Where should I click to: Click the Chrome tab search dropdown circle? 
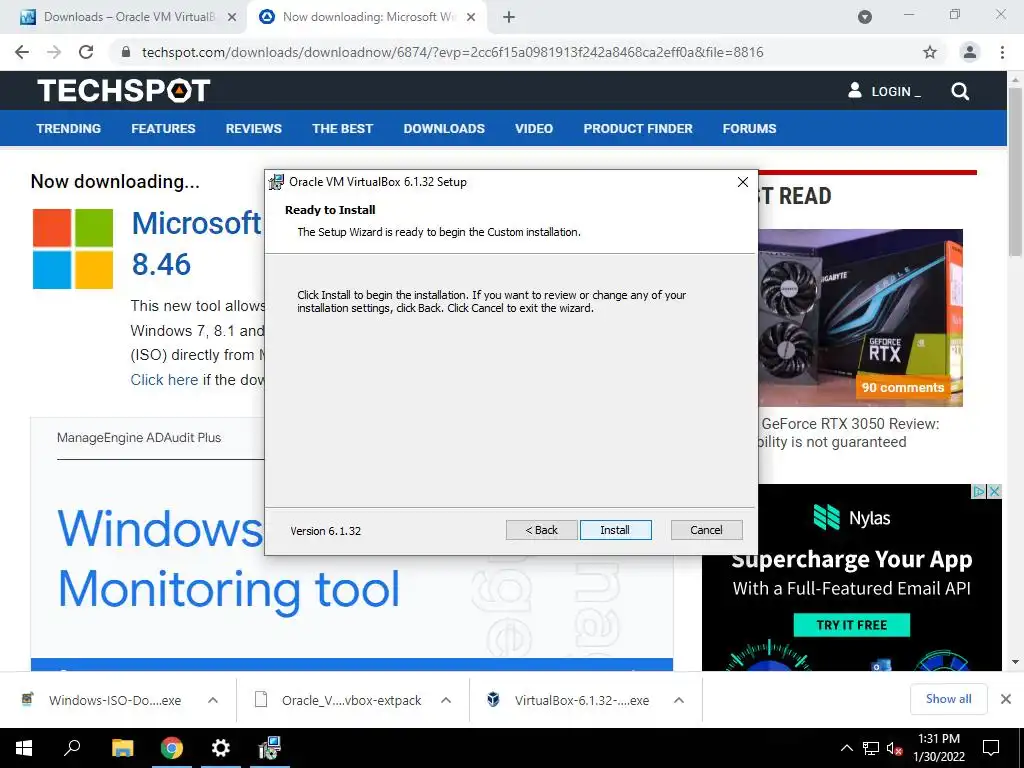tap(865, 17)
